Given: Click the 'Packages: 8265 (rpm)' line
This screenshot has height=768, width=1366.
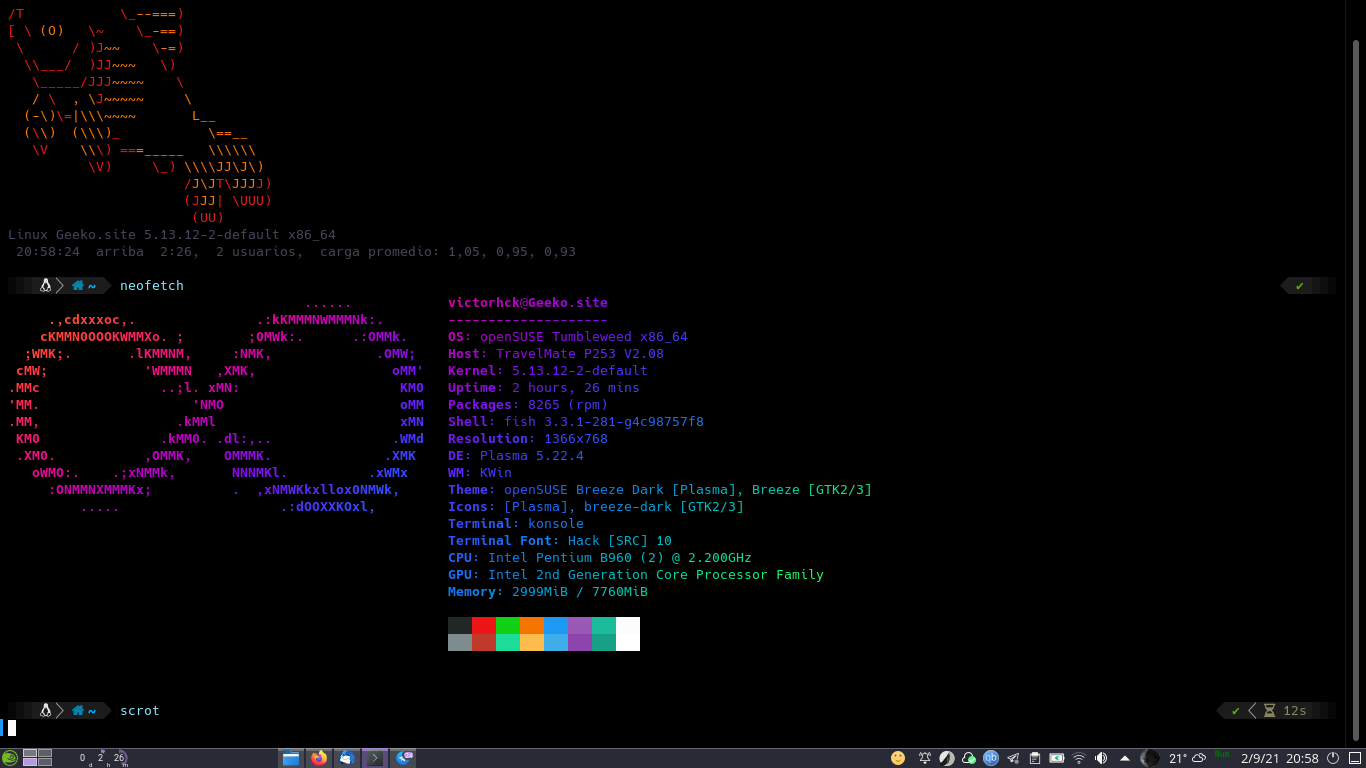Looking at the screenshot, I should pos(528,405).
